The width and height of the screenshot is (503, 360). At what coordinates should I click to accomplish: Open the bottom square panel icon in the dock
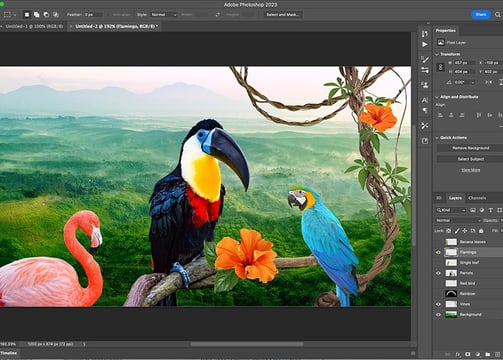[425, 141]
